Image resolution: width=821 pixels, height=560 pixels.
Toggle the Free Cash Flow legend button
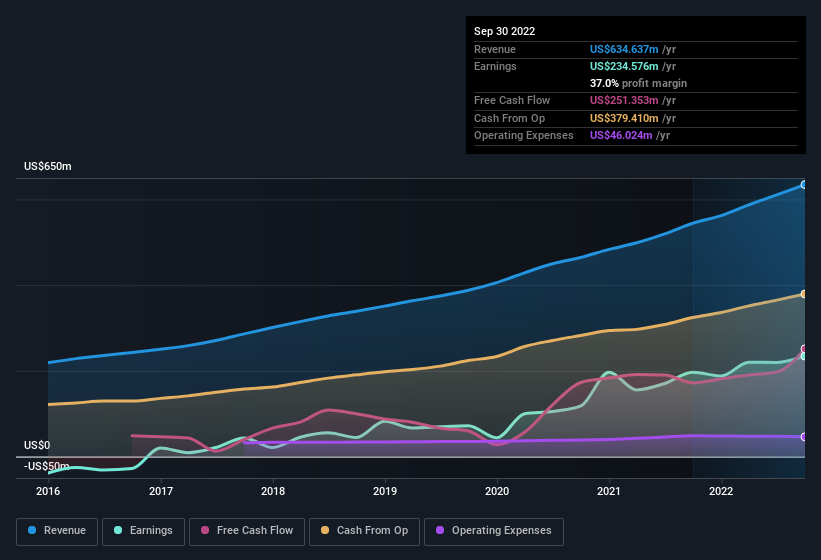tap(247, 531)
